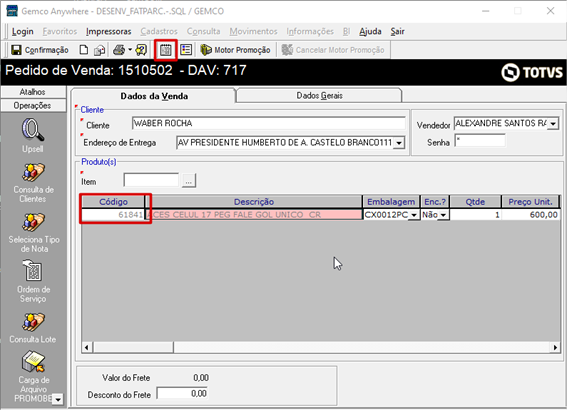Click the Cliente name input field

pos(269,123)
